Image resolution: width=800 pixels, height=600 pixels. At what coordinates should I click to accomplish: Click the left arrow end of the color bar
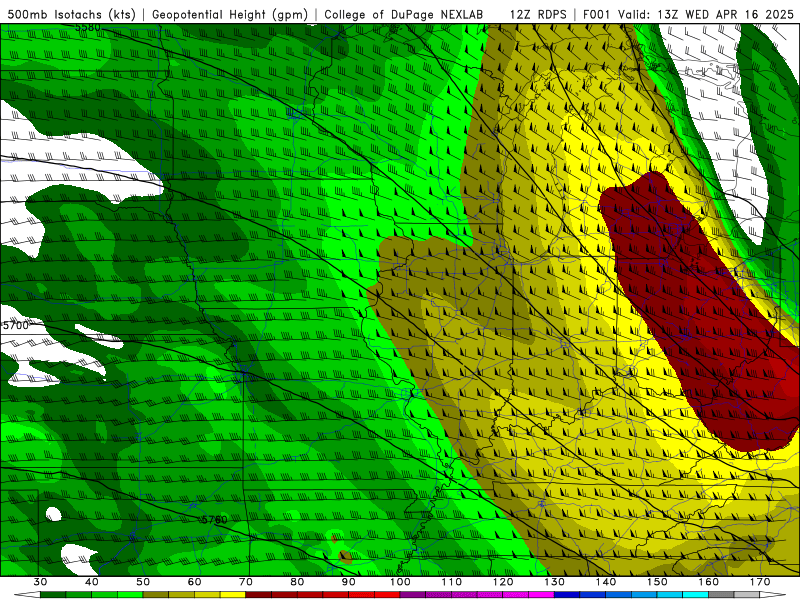(x=27, y=595)
